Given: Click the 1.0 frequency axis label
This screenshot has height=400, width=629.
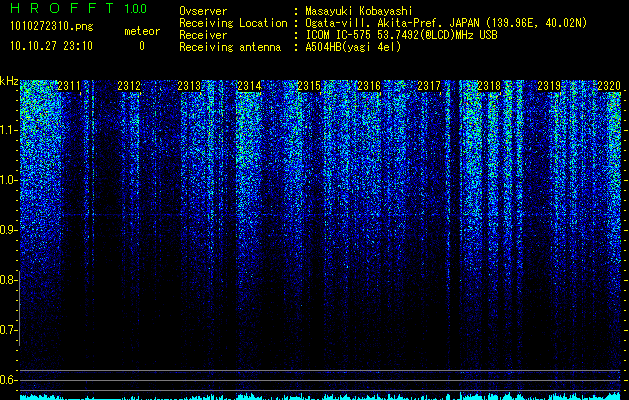Looking at the screenshot, I should [8, 180].
